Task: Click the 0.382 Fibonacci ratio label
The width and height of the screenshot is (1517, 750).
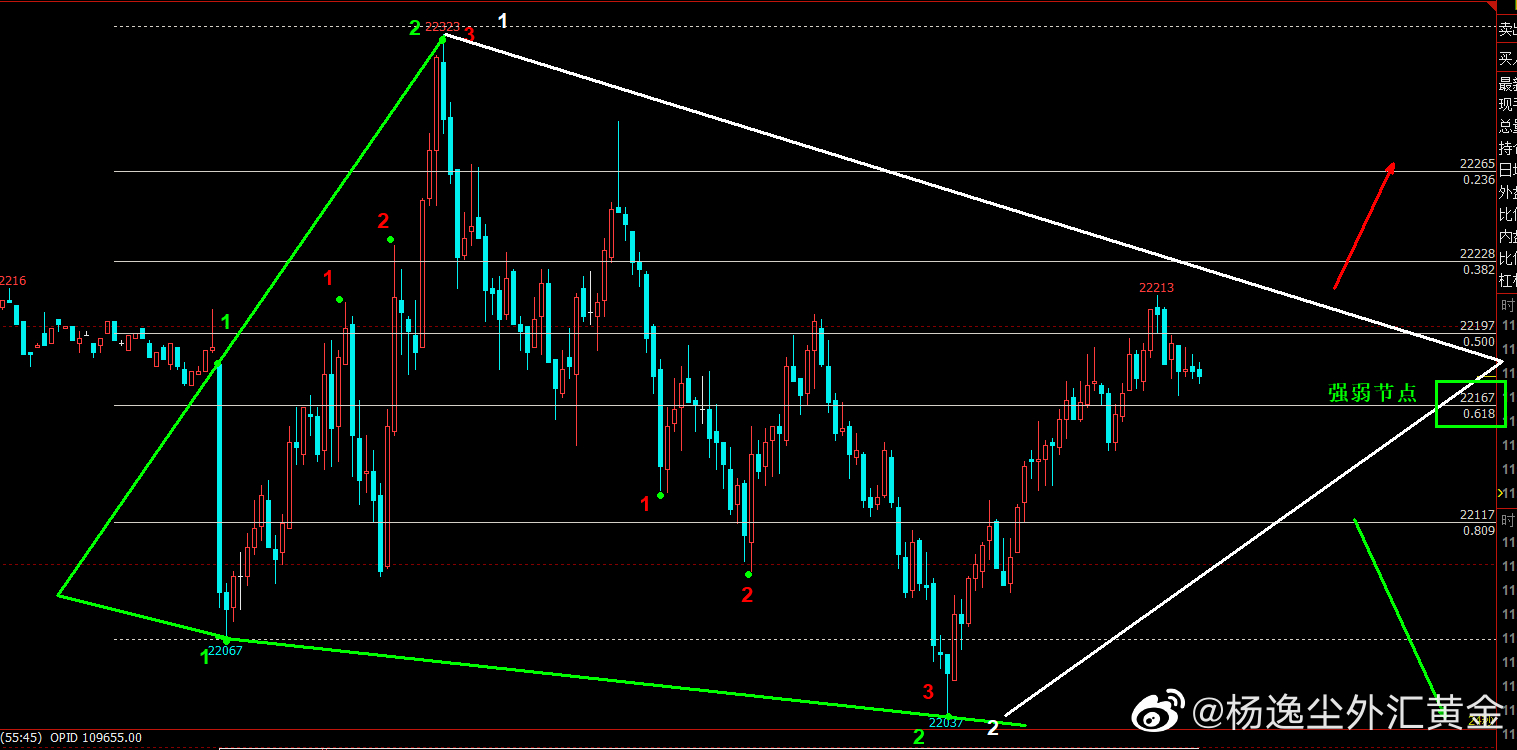Action: pos(1479,270)
